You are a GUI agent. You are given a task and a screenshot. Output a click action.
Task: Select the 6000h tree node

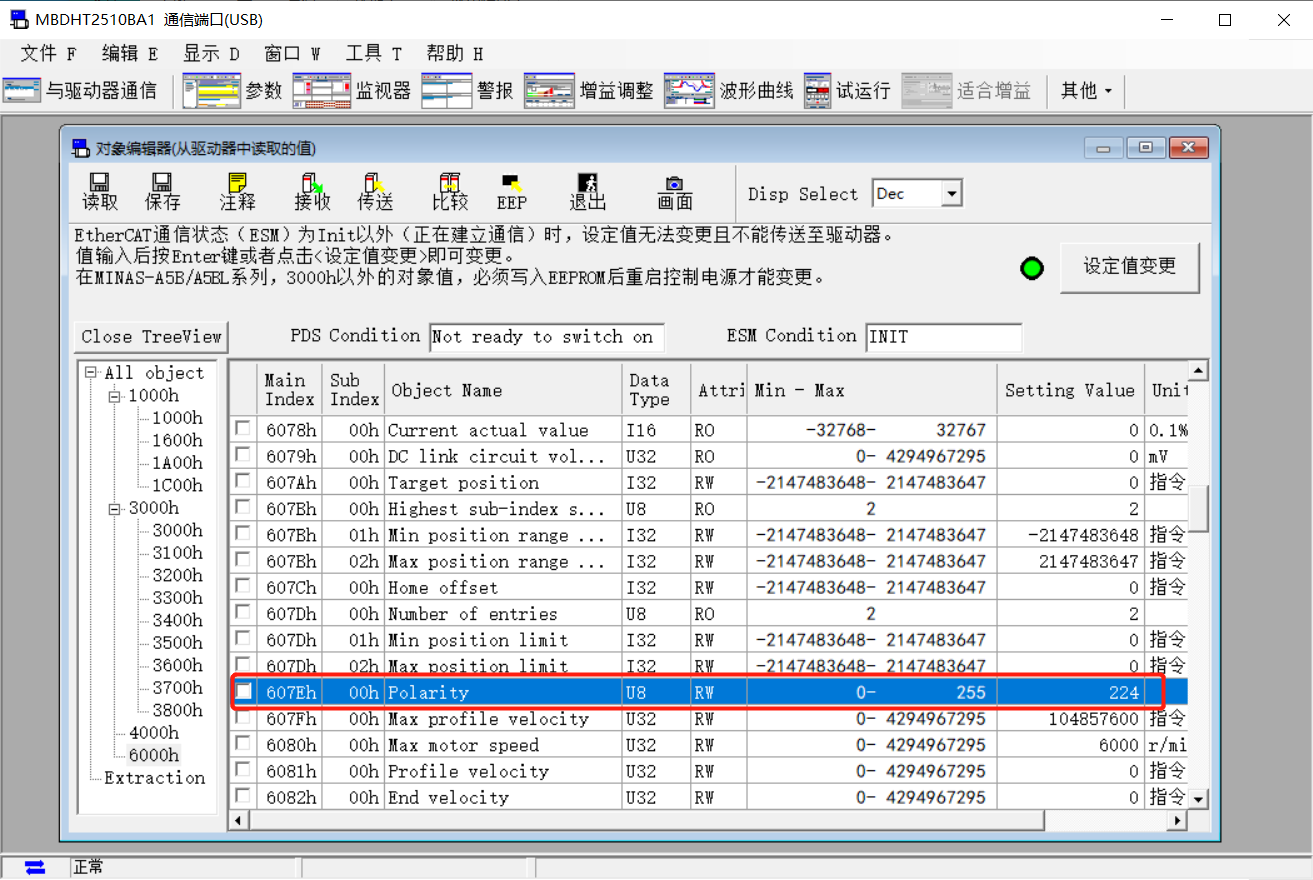[154, 756]
